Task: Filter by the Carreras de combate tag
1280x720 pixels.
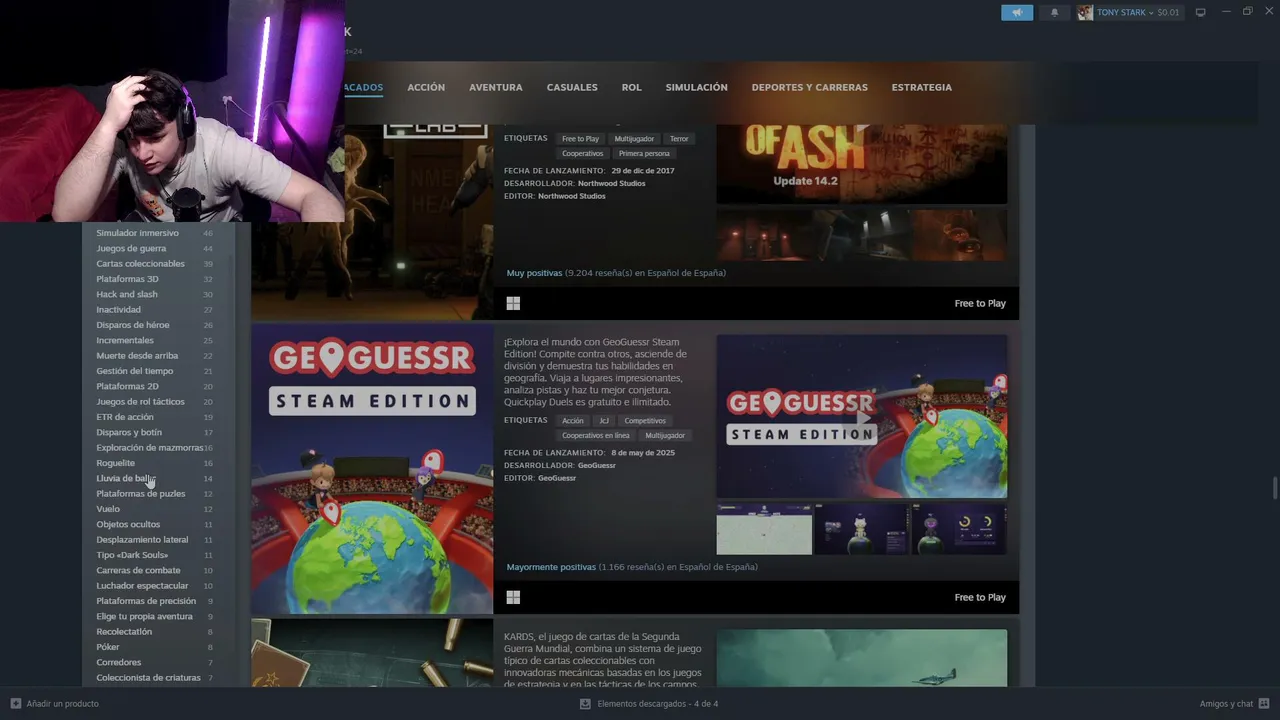Action: [x=138, y=570]
